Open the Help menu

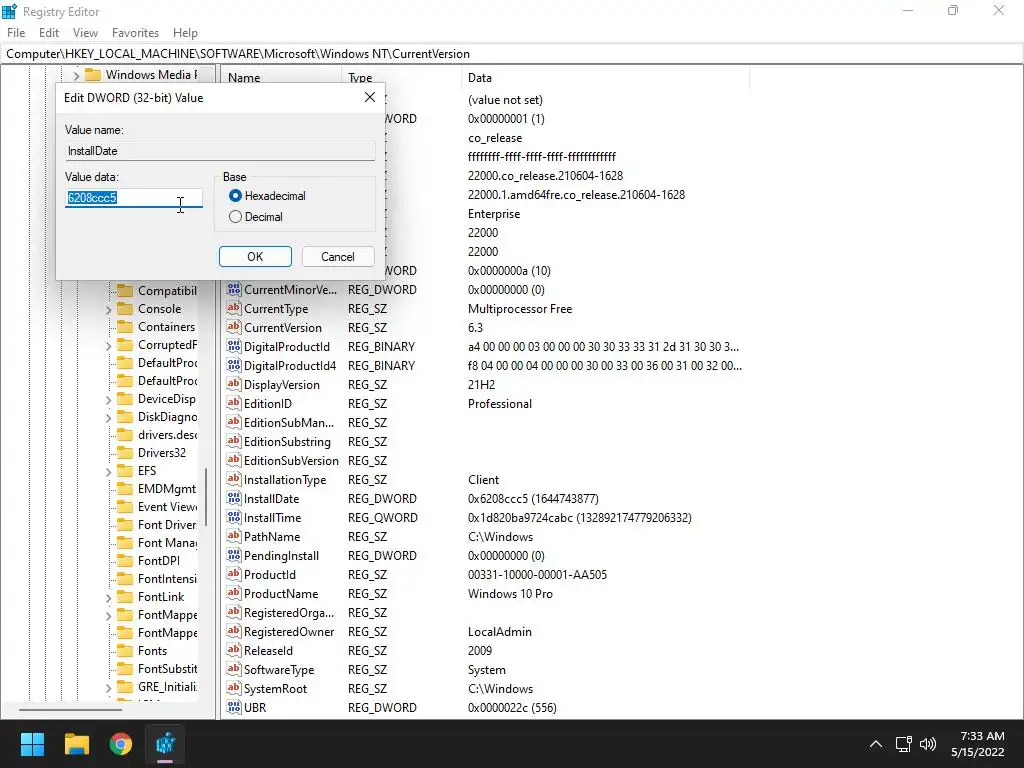click(x=185, y=33)
